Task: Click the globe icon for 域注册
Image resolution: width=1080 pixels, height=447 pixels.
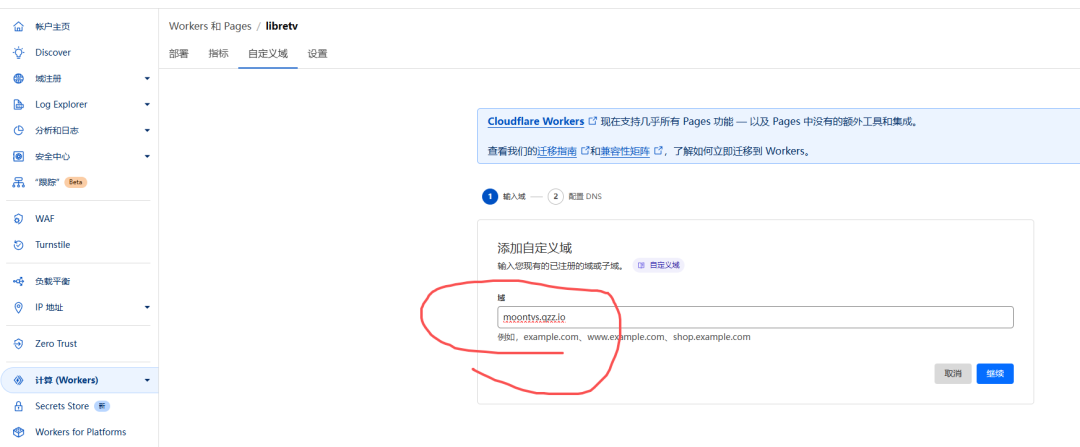Action: pyautogui.click(x=18, y=78)
